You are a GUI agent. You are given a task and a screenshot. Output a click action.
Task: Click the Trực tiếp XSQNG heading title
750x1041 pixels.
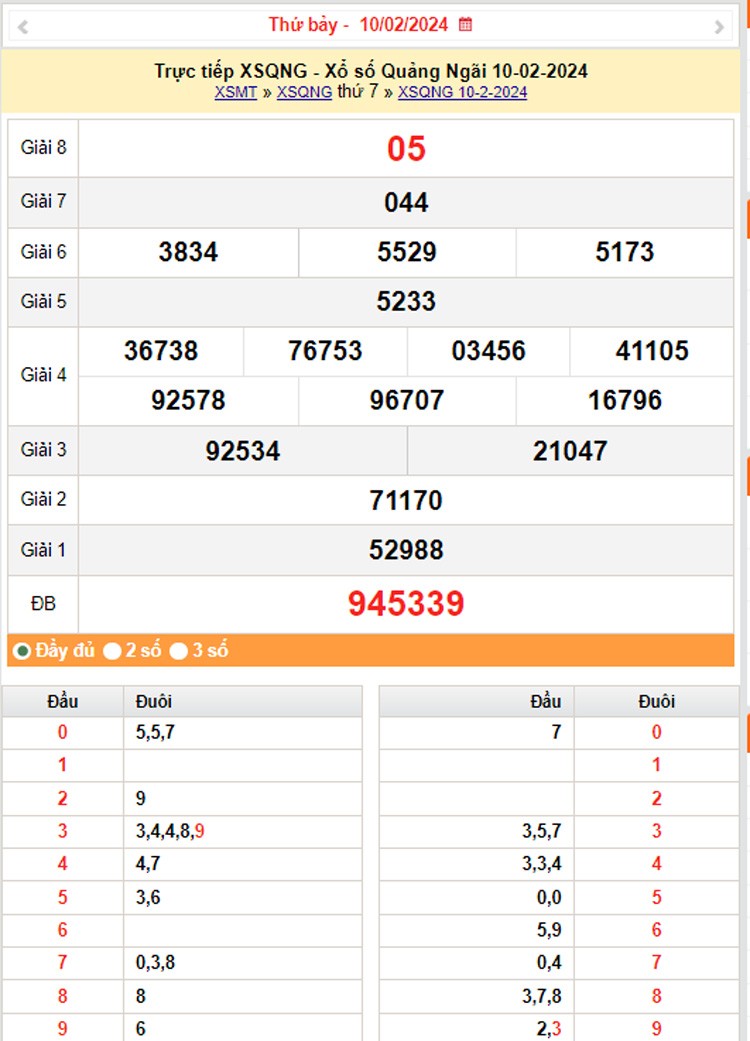coord(370,71)
